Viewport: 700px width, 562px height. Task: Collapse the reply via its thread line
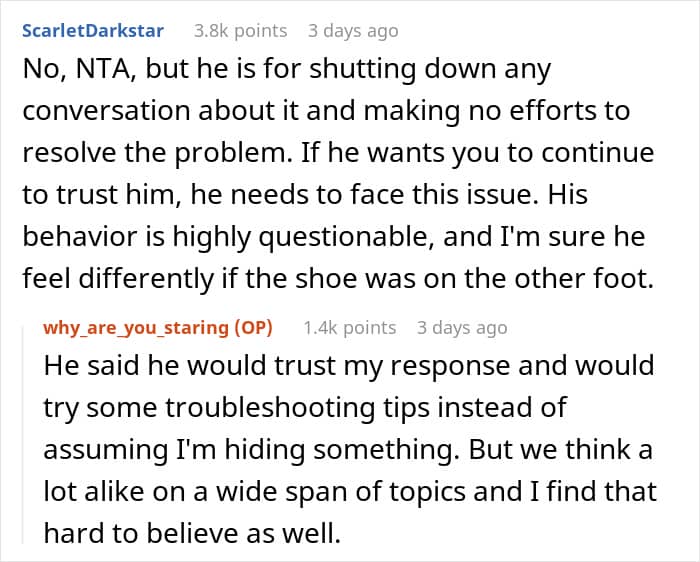(28, 430)
